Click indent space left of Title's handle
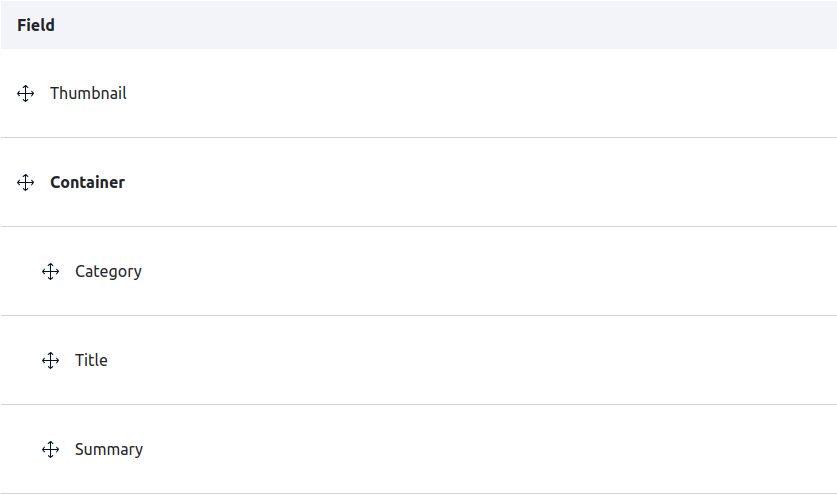The height and width of the screenshot is (495, 837). click(20, 361)
